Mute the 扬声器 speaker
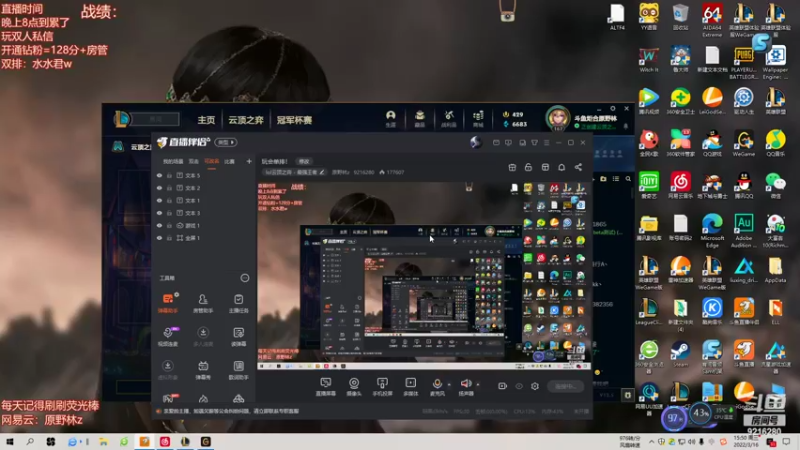Viewport: 800px width, 450px height. [466, 387]
